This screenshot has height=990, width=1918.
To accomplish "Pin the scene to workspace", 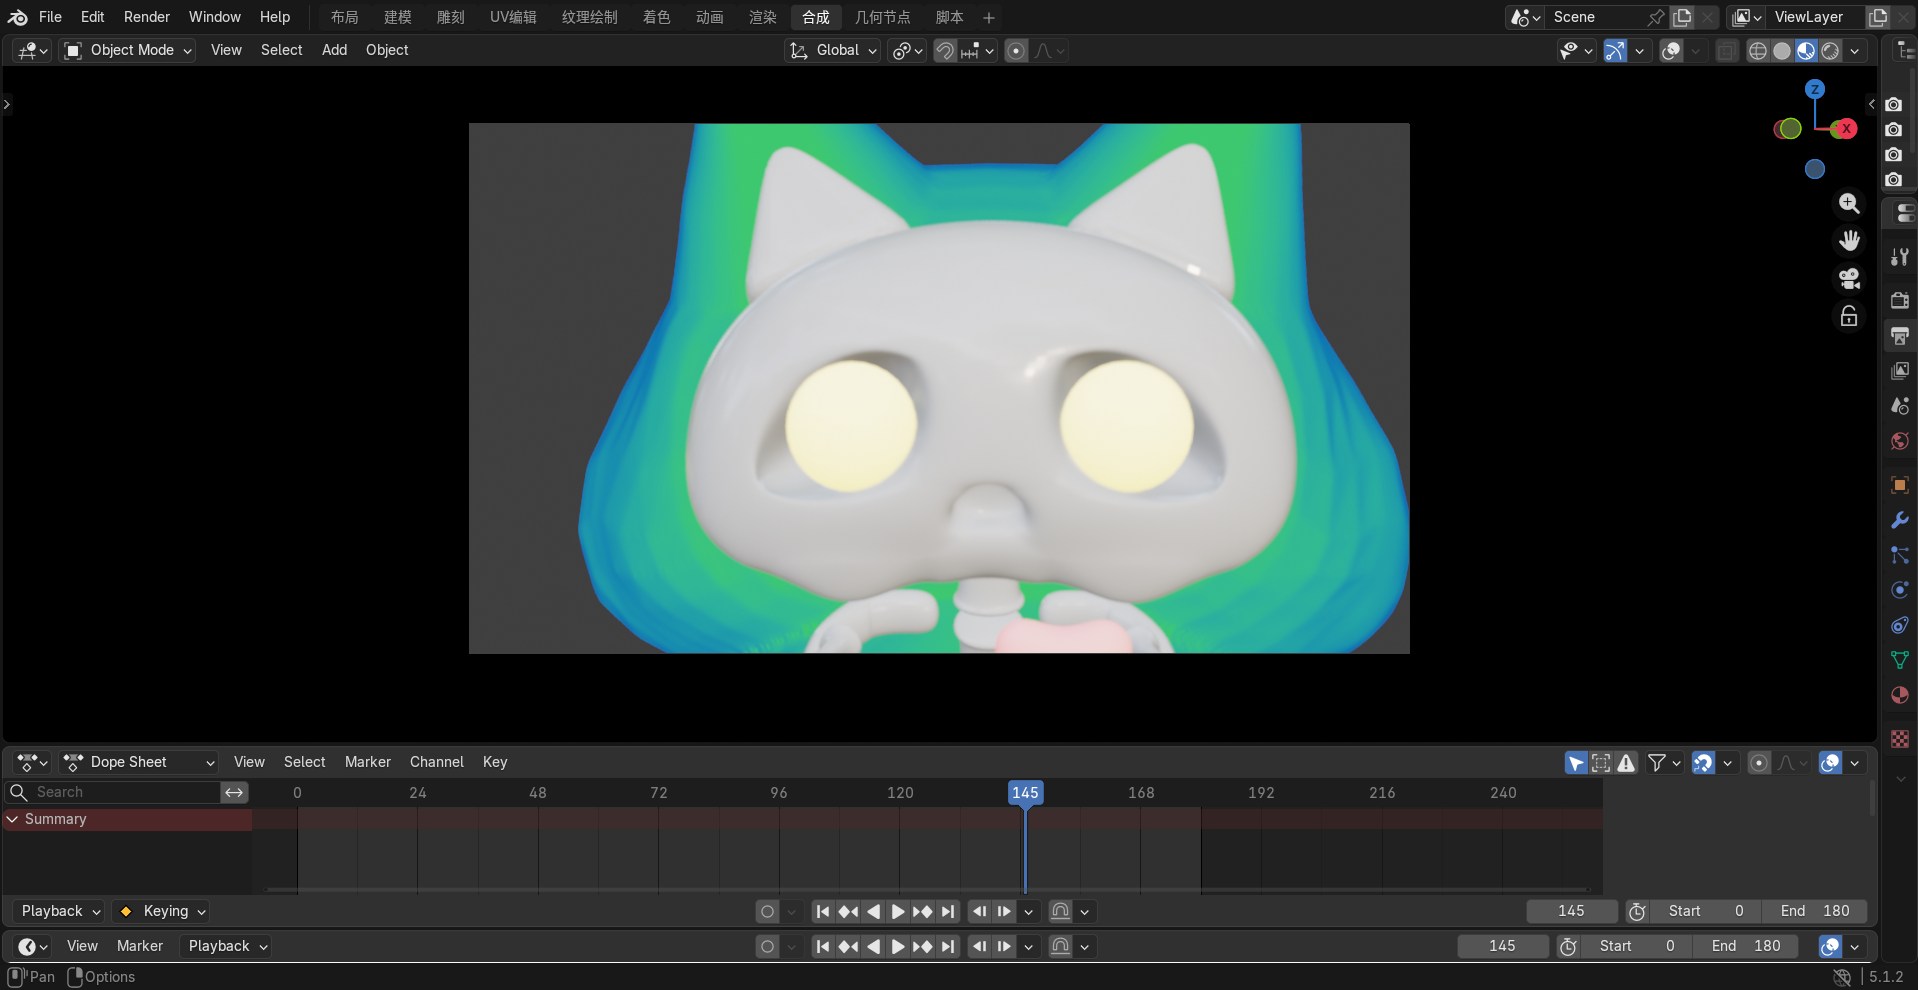I will 1656,17.
